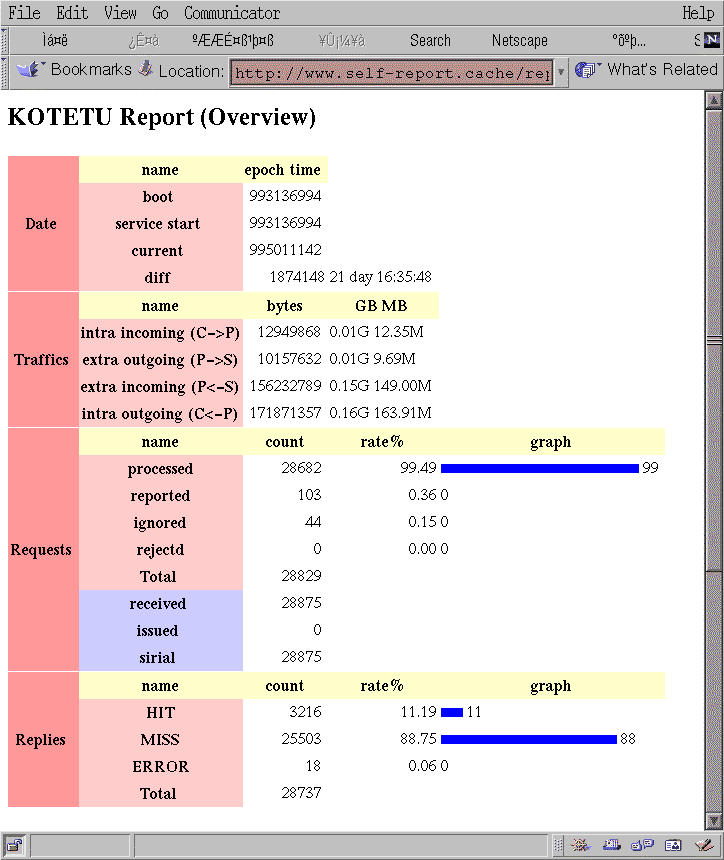Click the 'issued' row name
This screenshot has width=724, height=860.
point(157,631)
